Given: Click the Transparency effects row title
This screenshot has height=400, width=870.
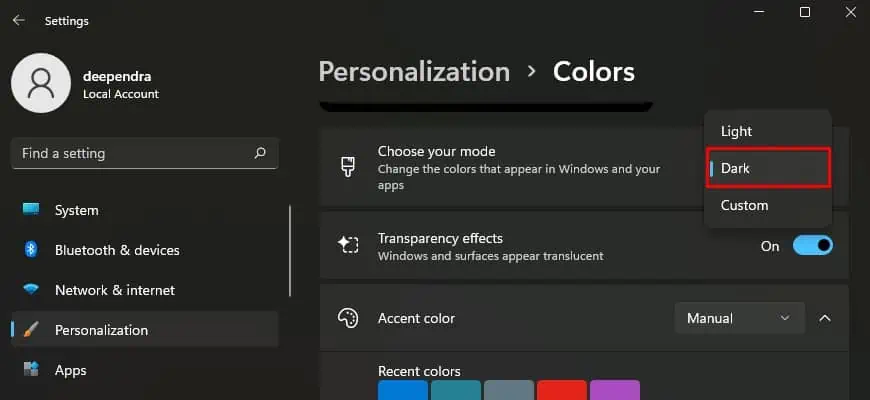Looking at the screenshot, I should click(440, 239).
